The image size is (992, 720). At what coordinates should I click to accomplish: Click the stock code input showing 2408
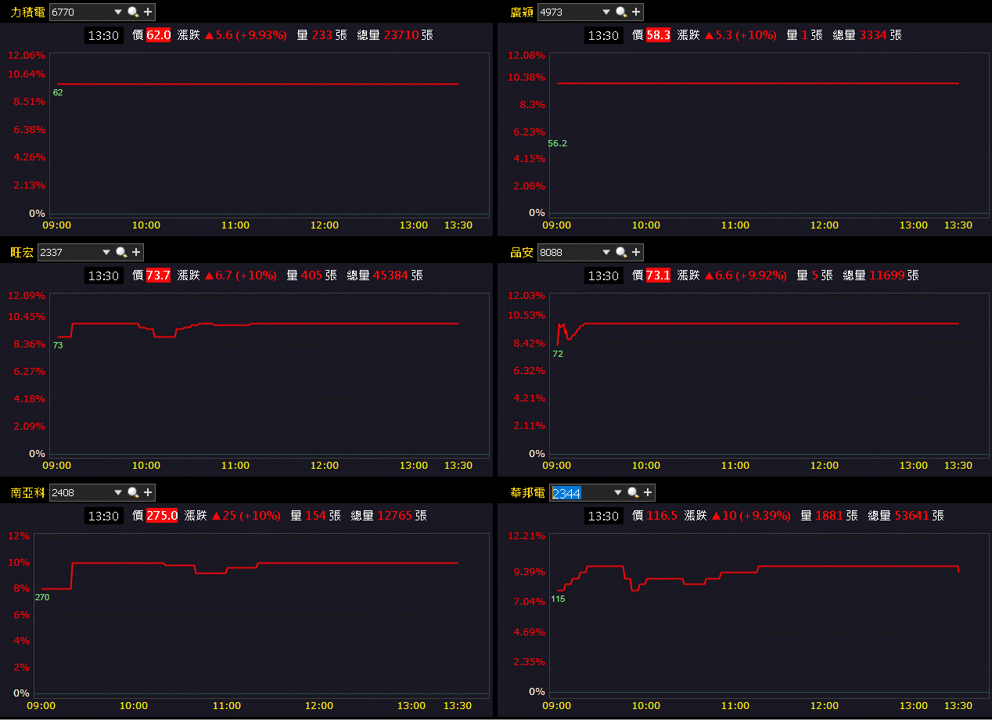[80, 492]
